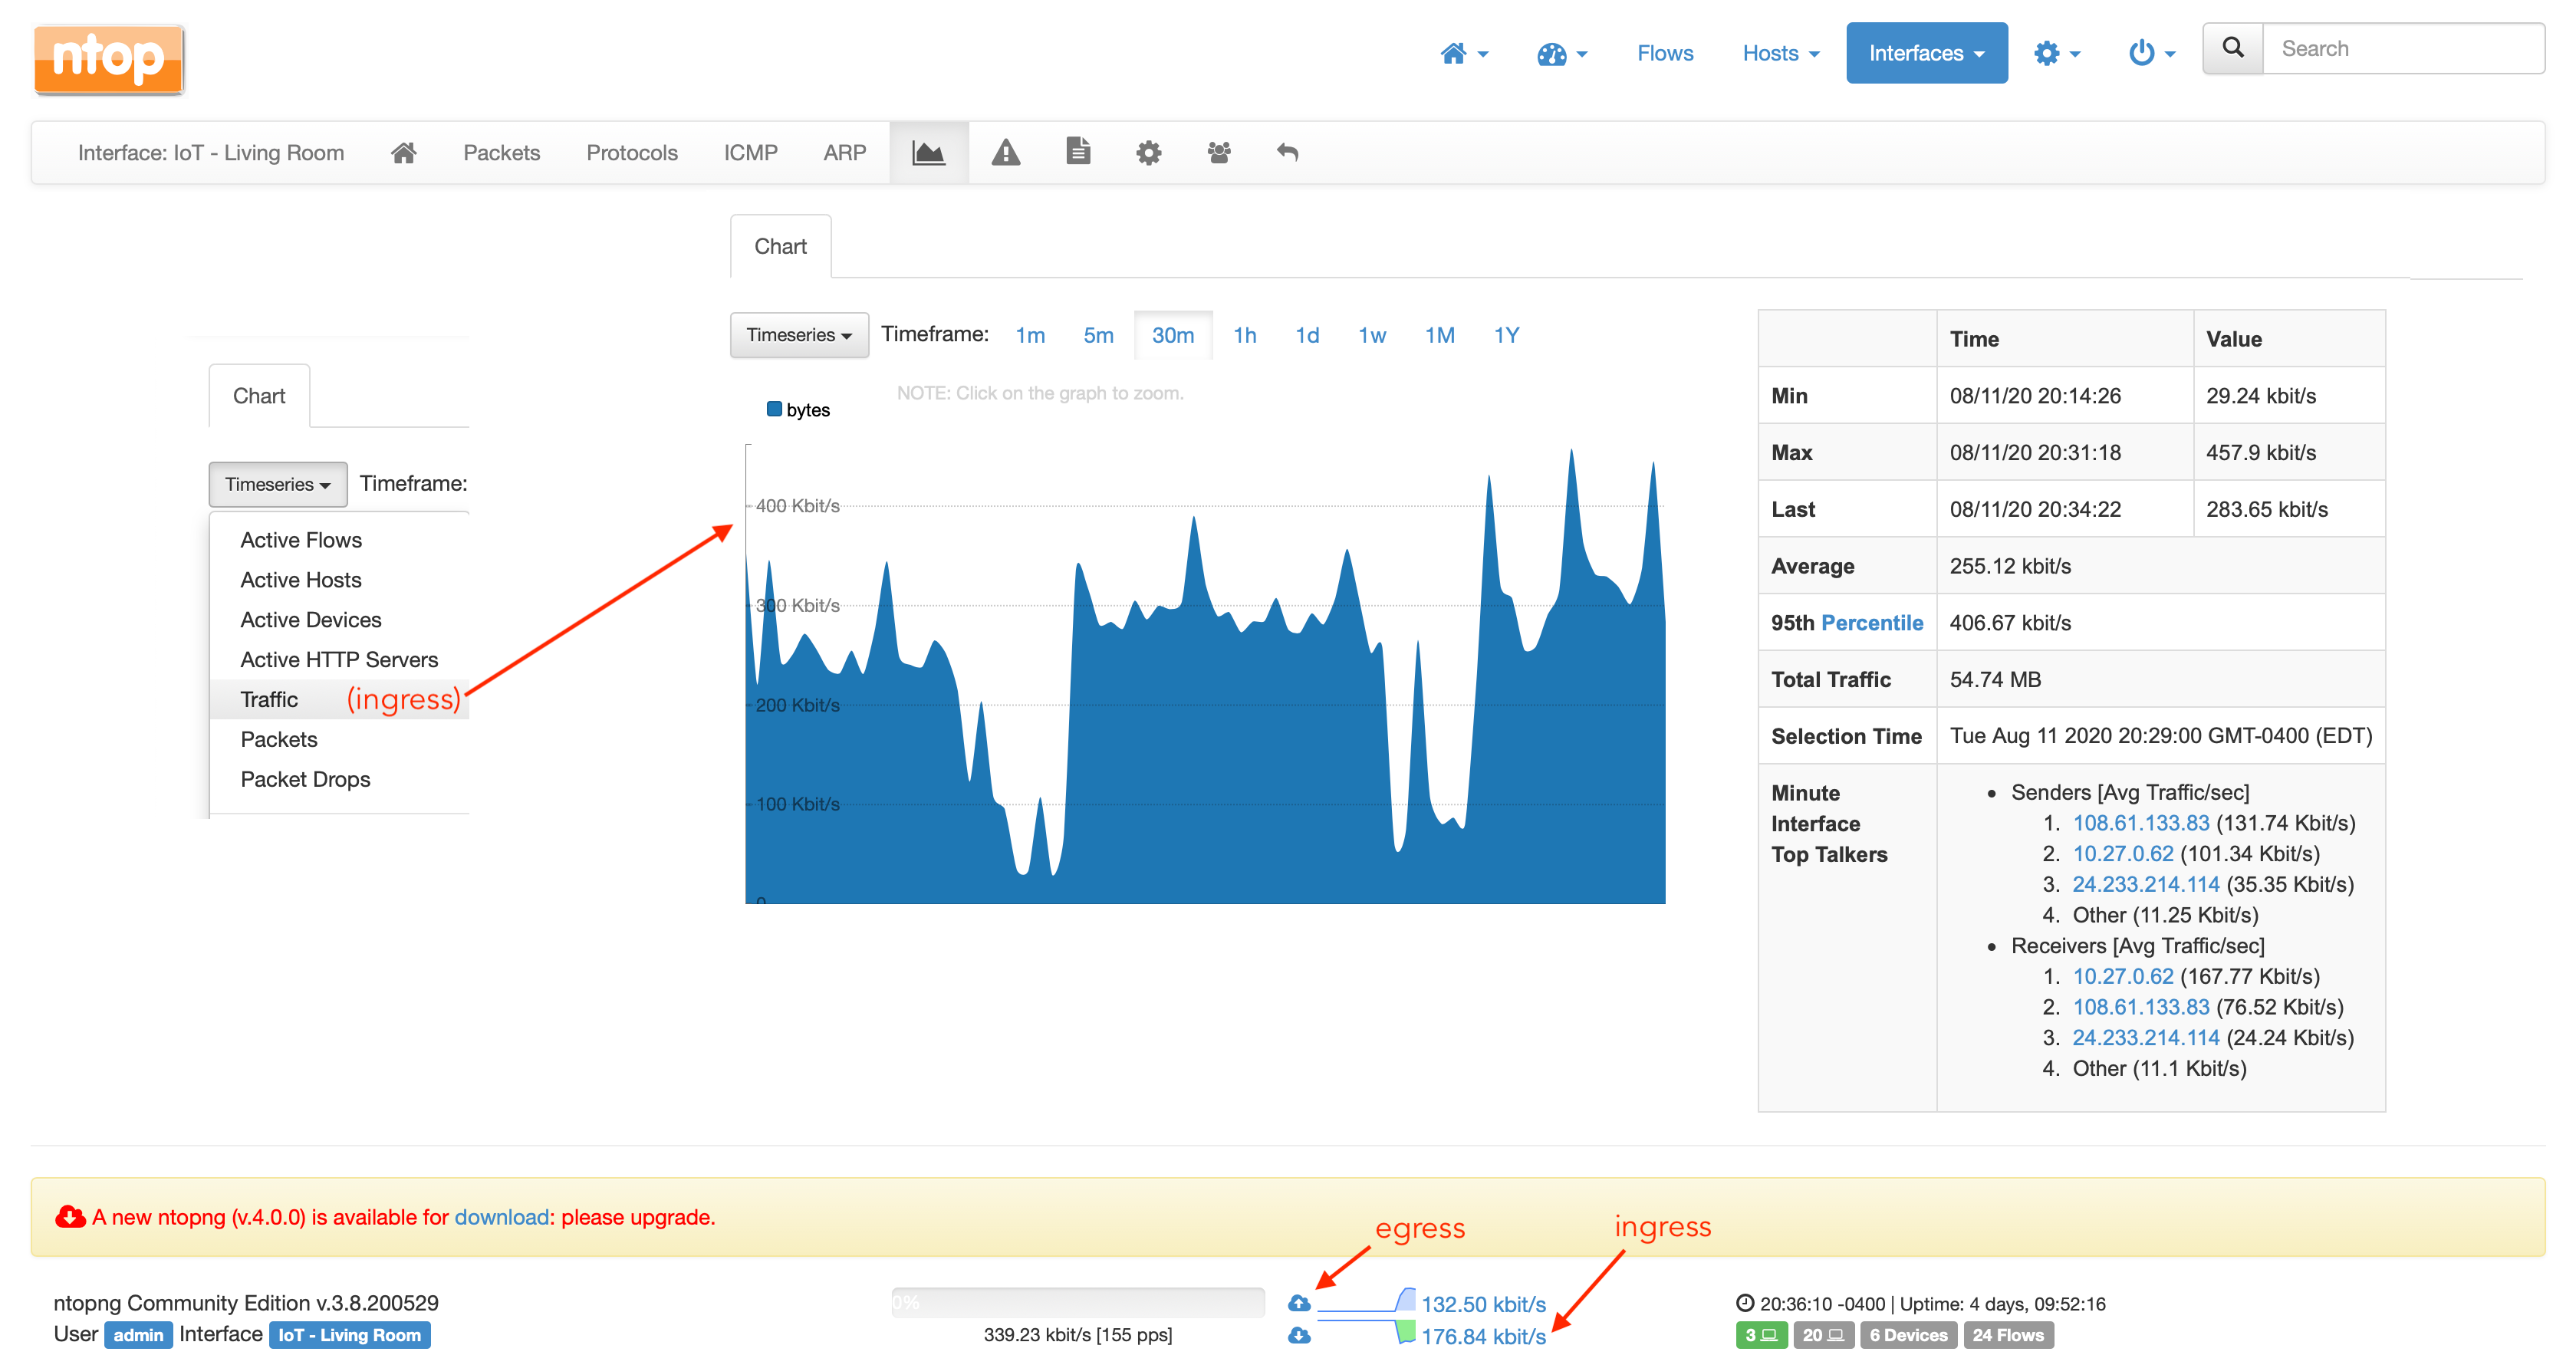Open the chart icon tab in the interface bar
The height and width of the screenshot is (1355, 2576).
coord(928,153)
